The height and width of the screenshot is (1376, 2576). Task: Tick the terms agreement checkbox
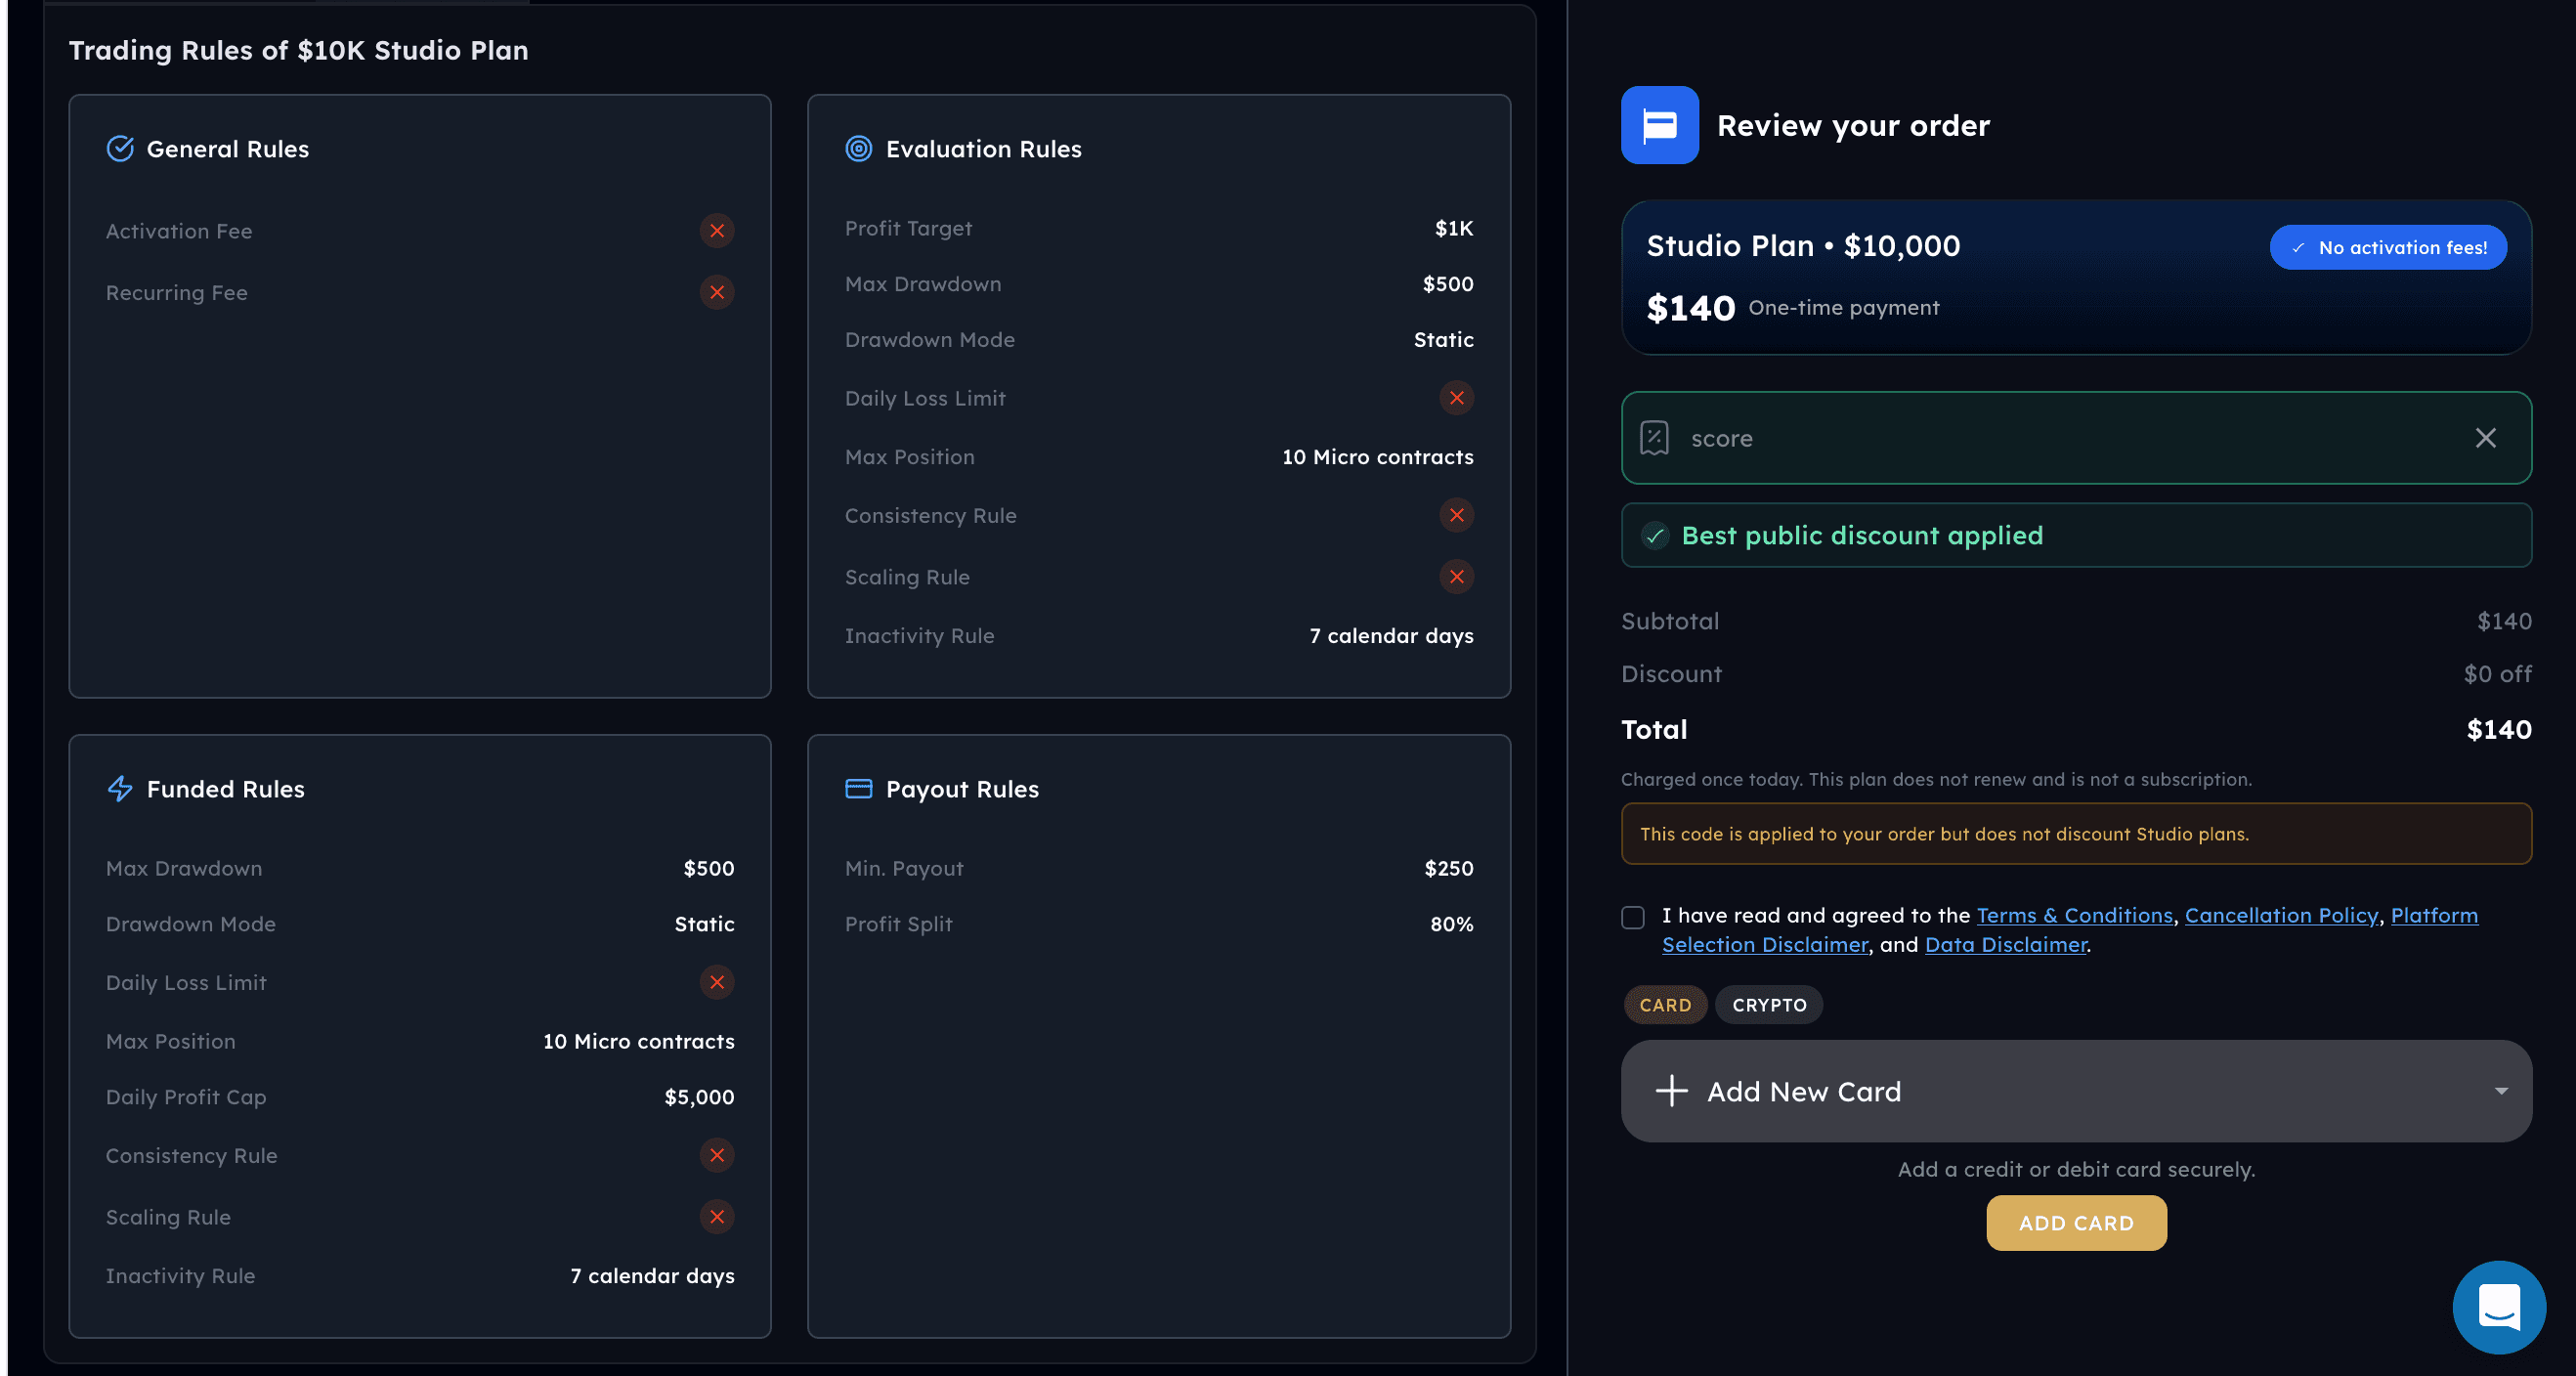1633,917
